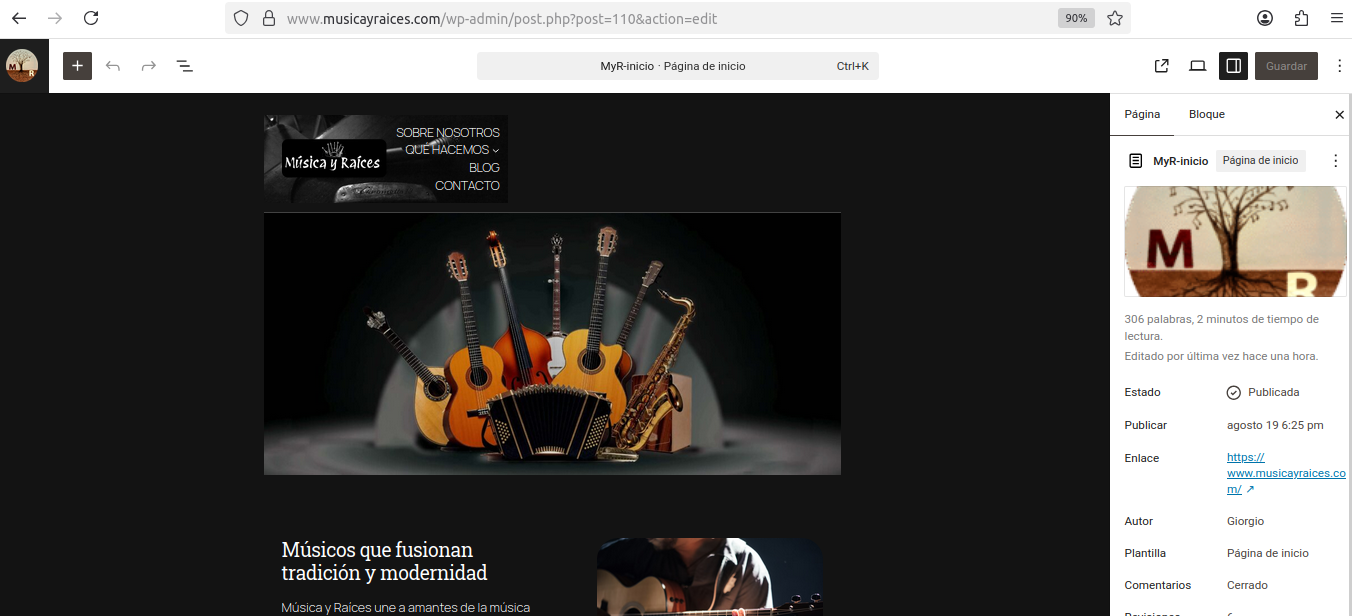This screenshot has width=1352, height=616.
Task: Reload the browser page
Action: (x=91, y=18)
